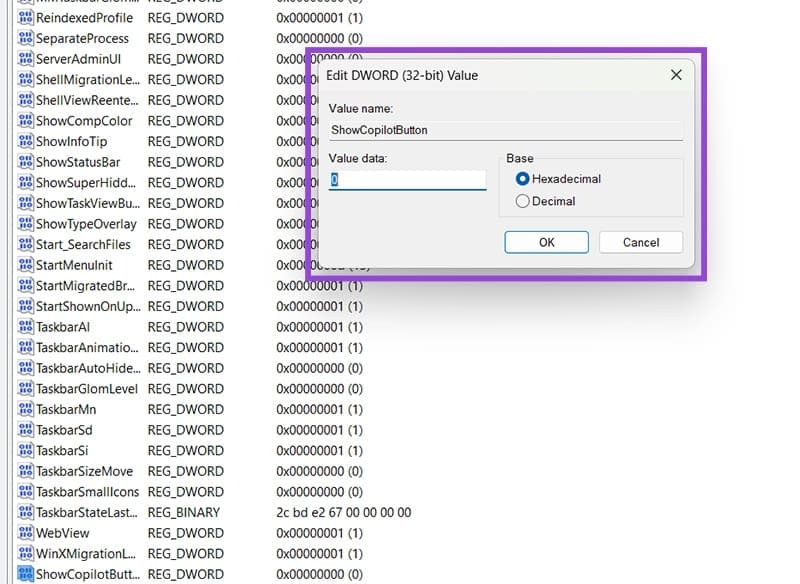Select the TaskbarAl value icon

[x=26, y=327]
